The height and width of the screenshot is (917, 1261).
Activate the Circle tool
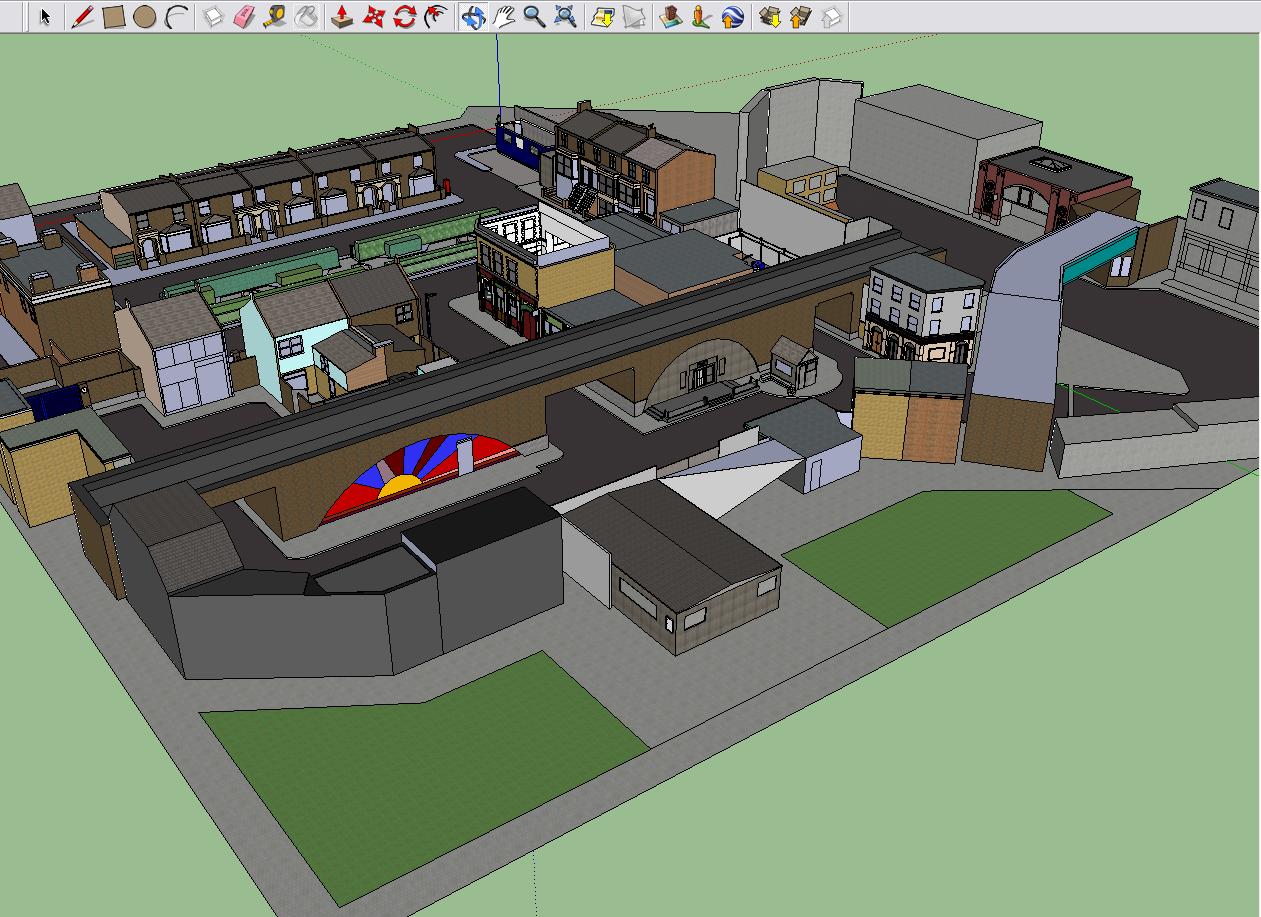(144, 17)
